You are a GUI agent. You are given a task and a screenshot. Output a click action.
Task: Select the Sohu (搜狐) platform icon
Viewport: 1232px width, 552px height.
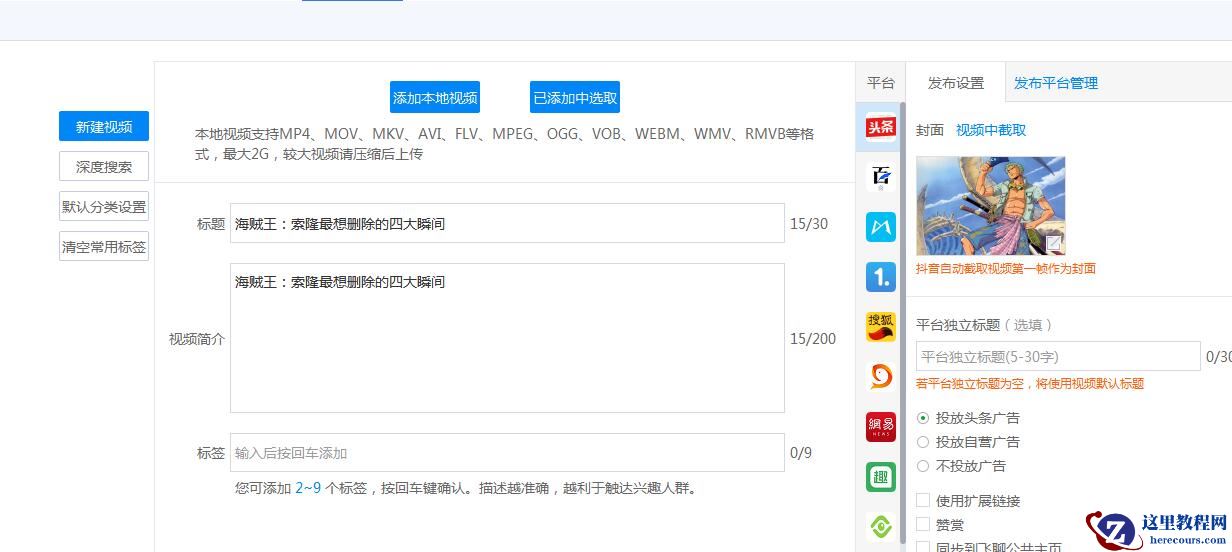881,327
